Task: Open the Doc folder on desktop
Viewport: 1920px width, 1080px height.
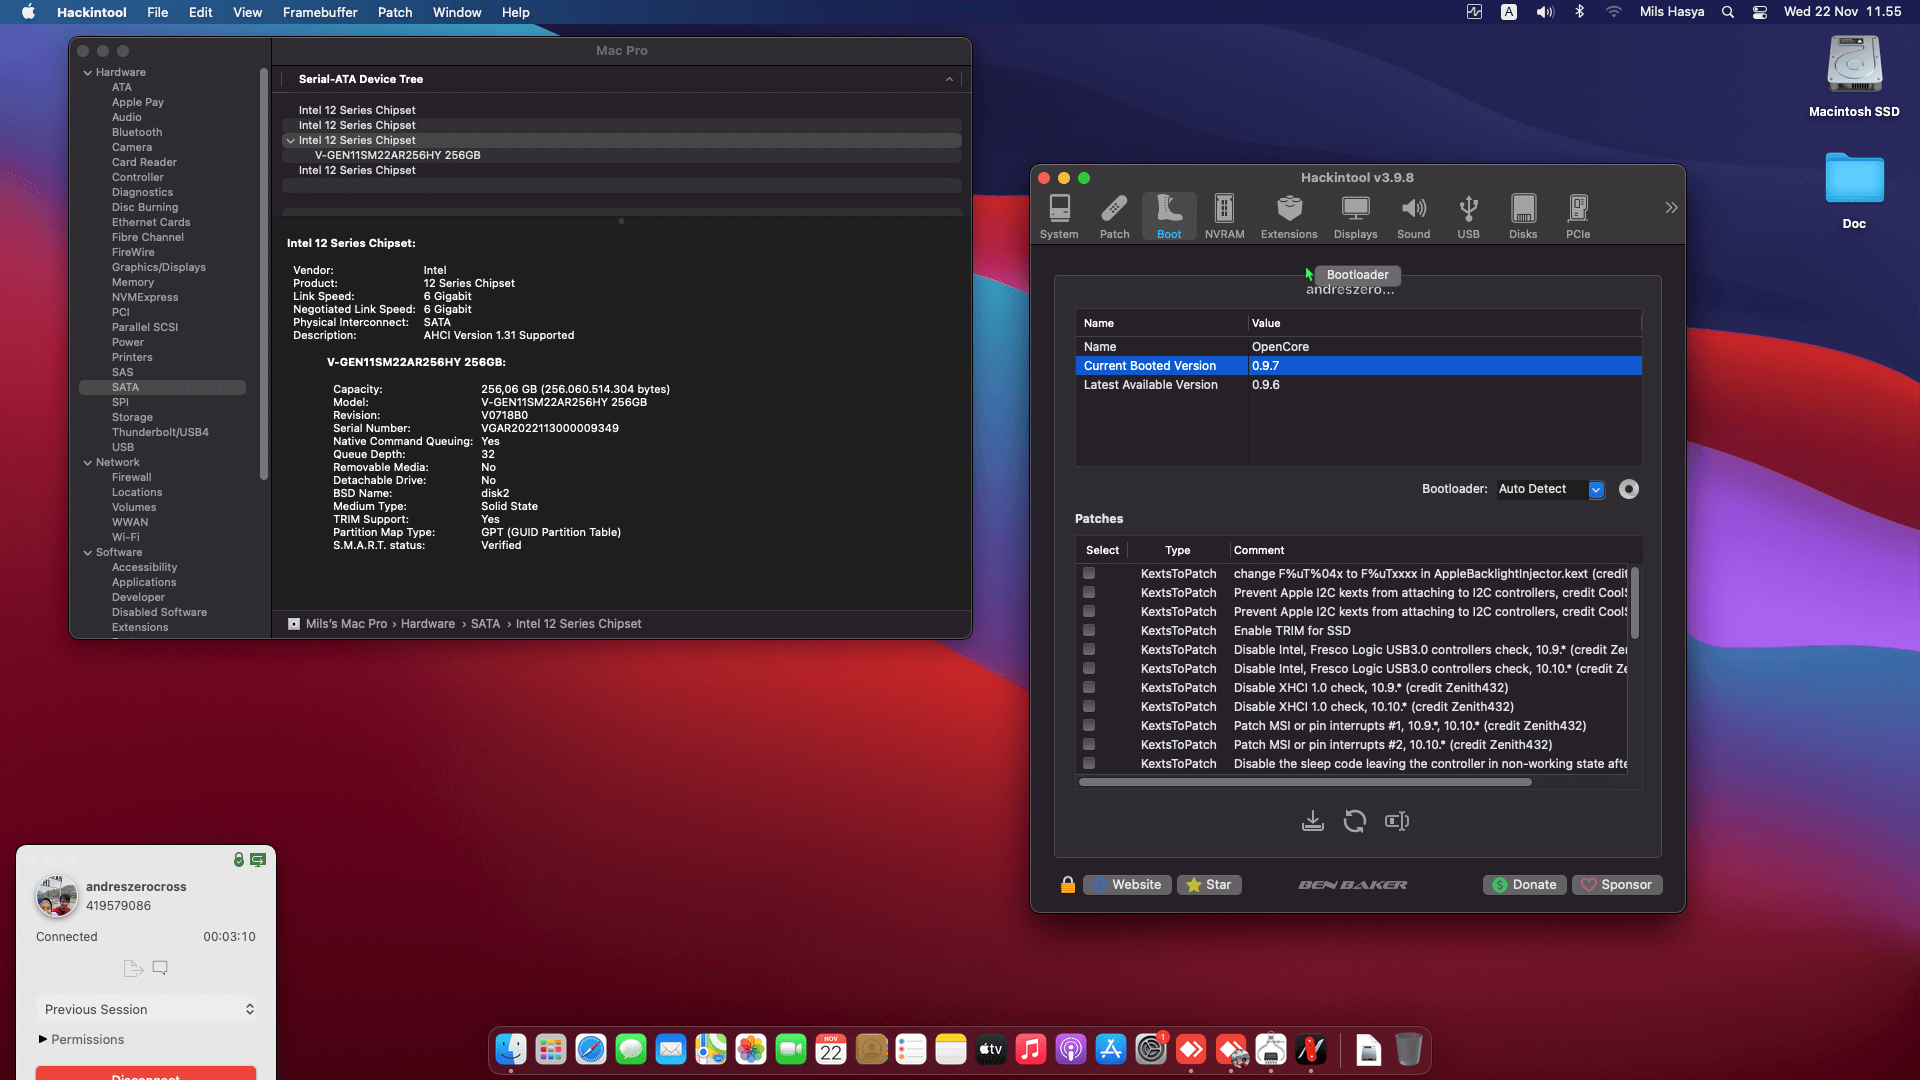Action: coord(1854,191)
